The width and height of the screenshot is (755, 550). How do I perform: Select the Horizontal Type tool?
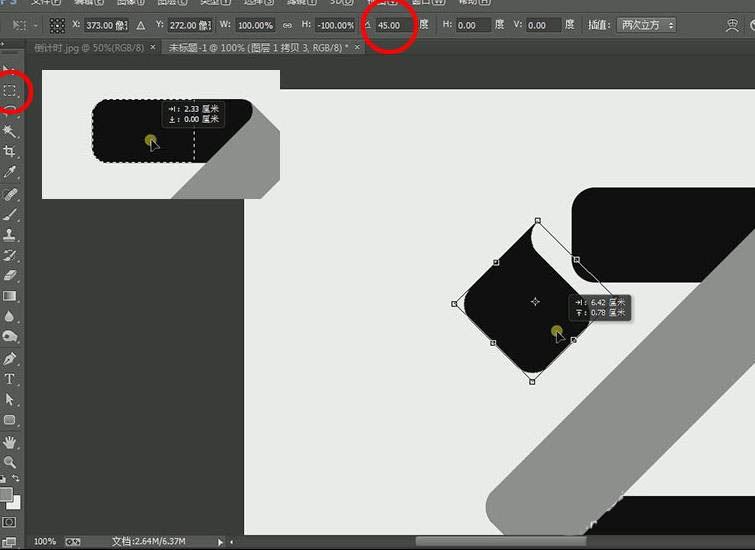(x=10, y=379)
